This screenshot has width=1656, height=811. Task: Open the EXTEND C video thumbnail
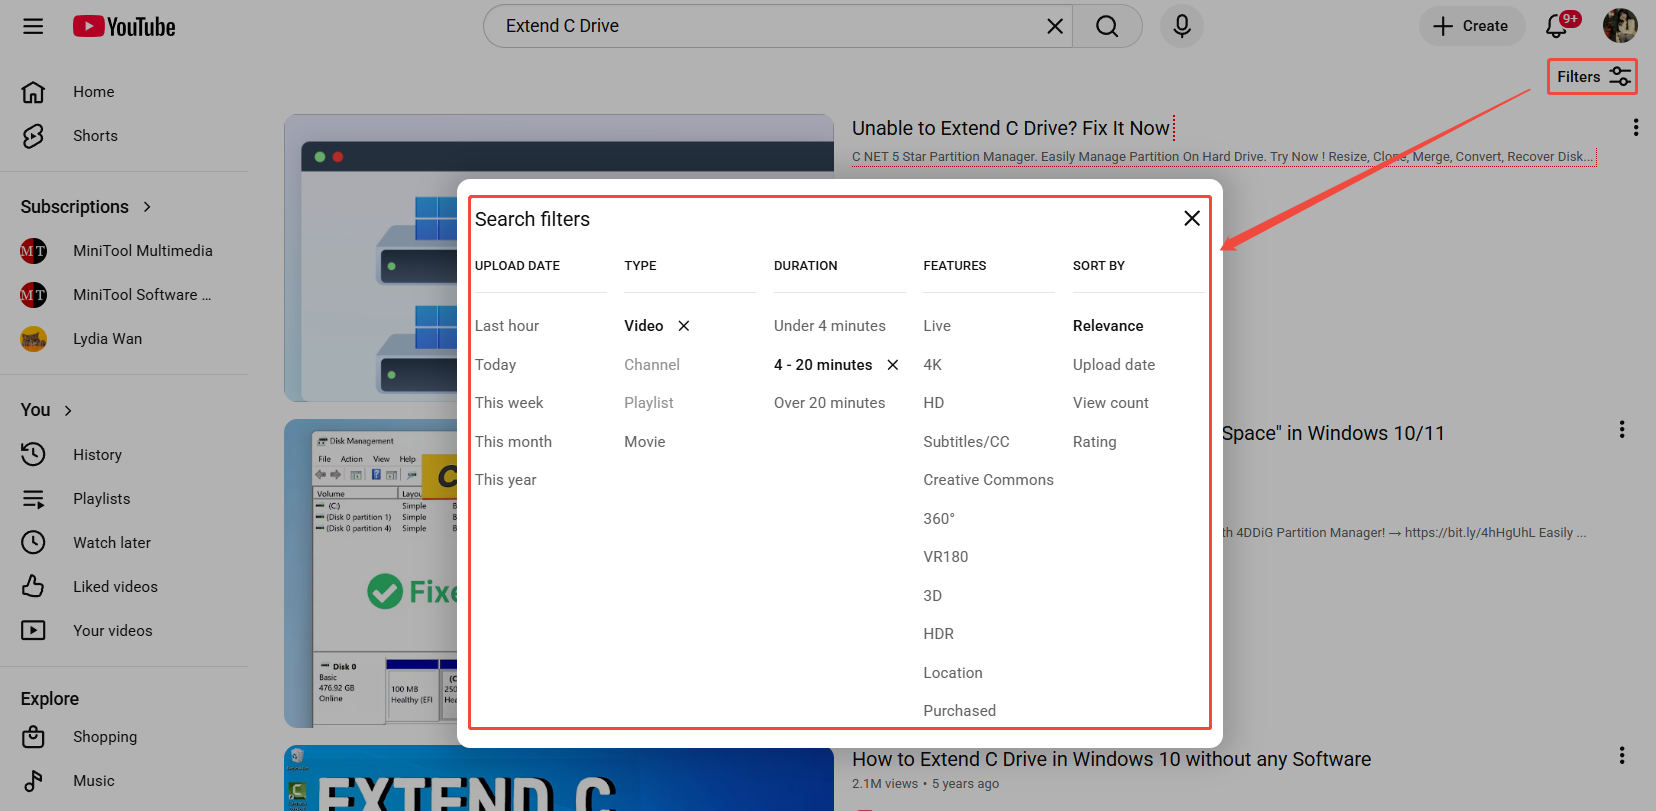tap(559, 778)
